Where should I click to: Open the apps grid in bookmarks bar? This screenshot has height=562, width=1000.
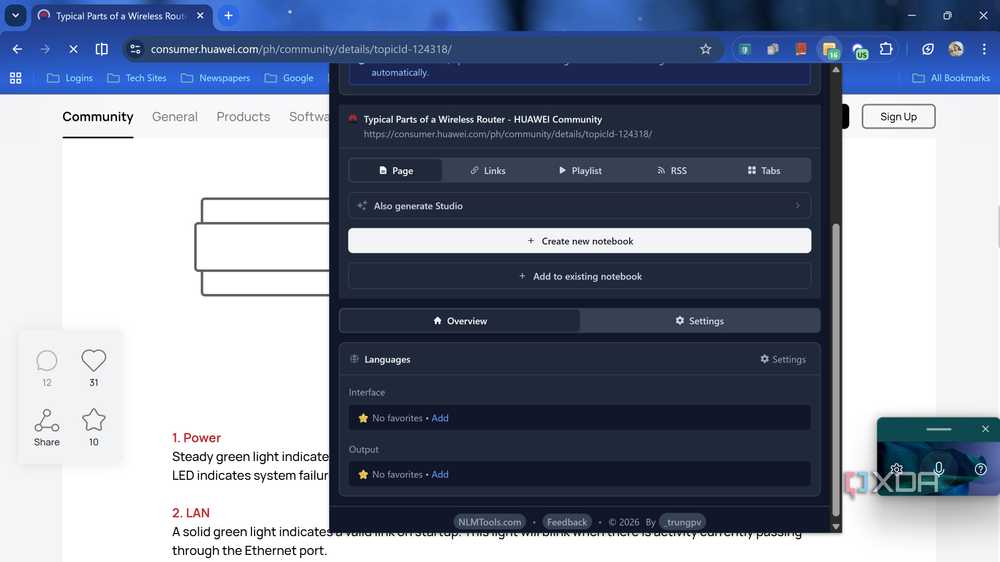16,78
